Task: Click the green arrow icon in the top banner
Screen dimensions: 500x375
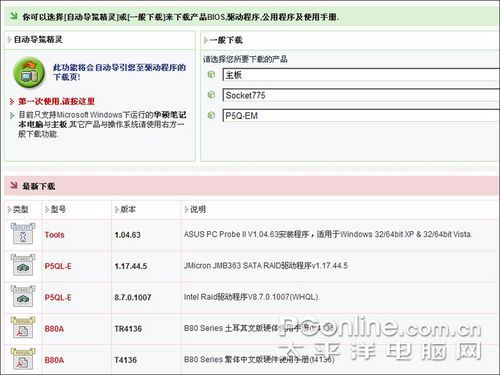Action: [x=14, y=16]
